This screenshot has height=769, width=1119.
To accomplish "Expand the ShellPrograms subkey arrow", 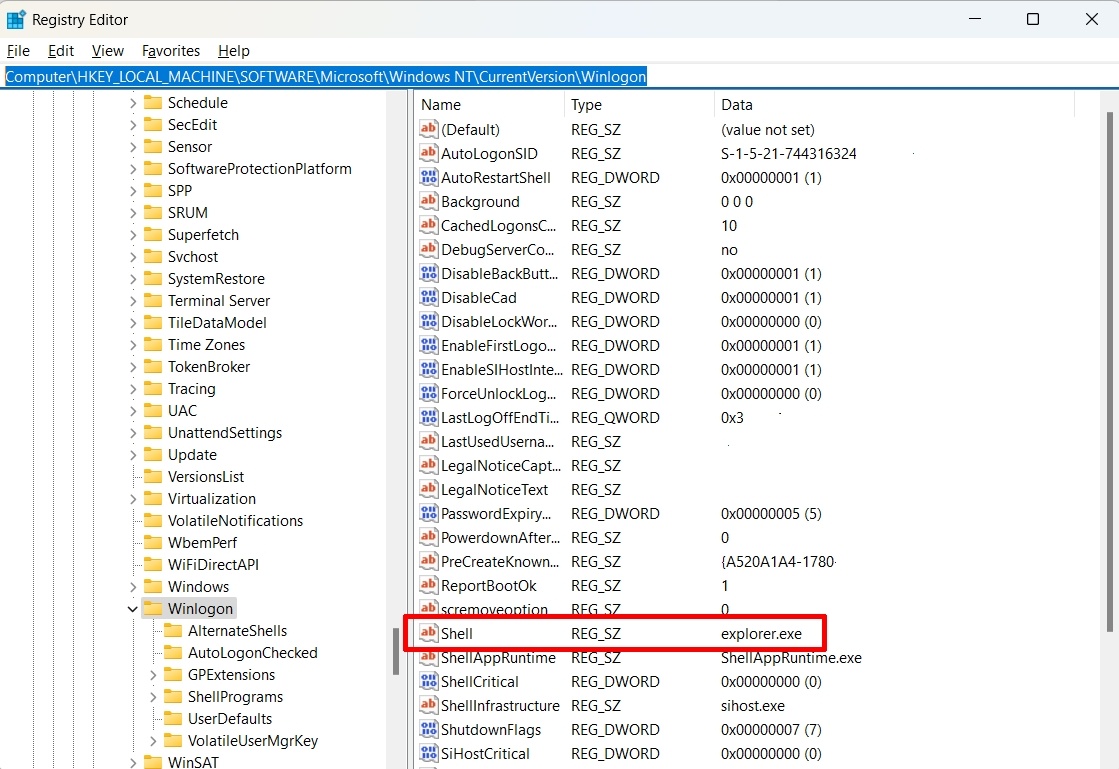I will [x=153, y=697].
